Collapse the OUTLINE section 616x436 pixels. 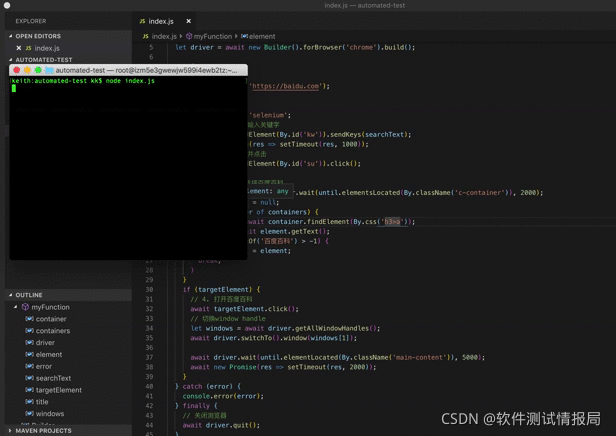point(11,295)
